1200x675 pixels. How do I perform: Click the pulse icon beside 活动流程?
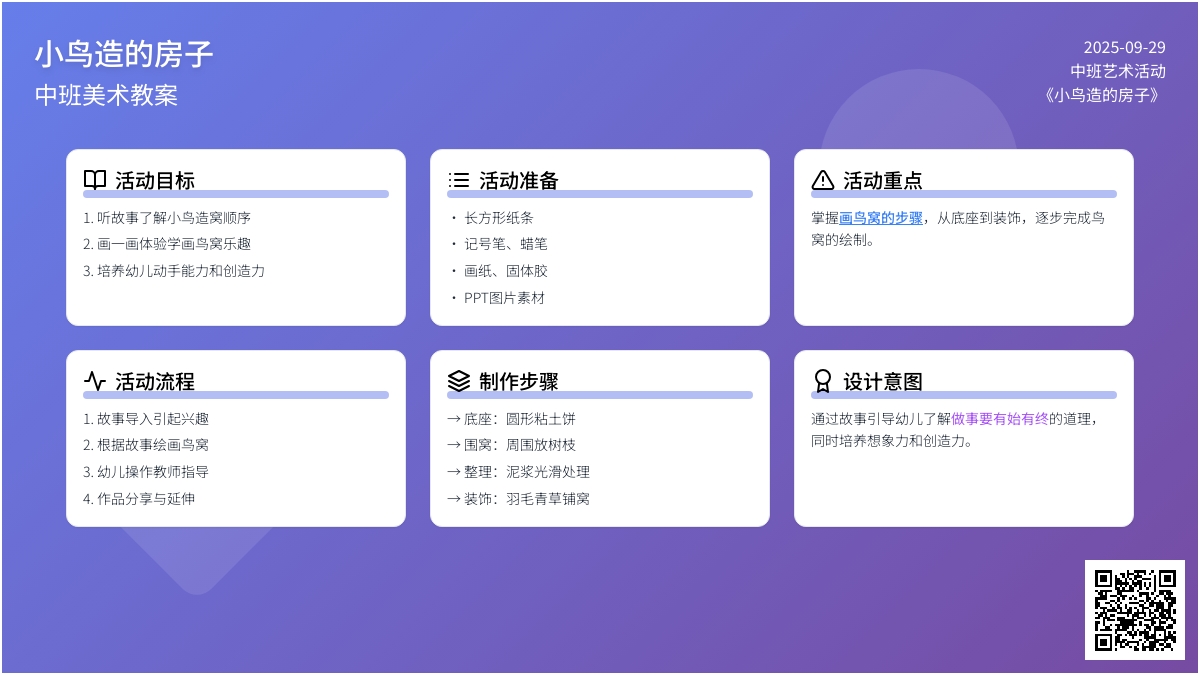coord(95,381)
